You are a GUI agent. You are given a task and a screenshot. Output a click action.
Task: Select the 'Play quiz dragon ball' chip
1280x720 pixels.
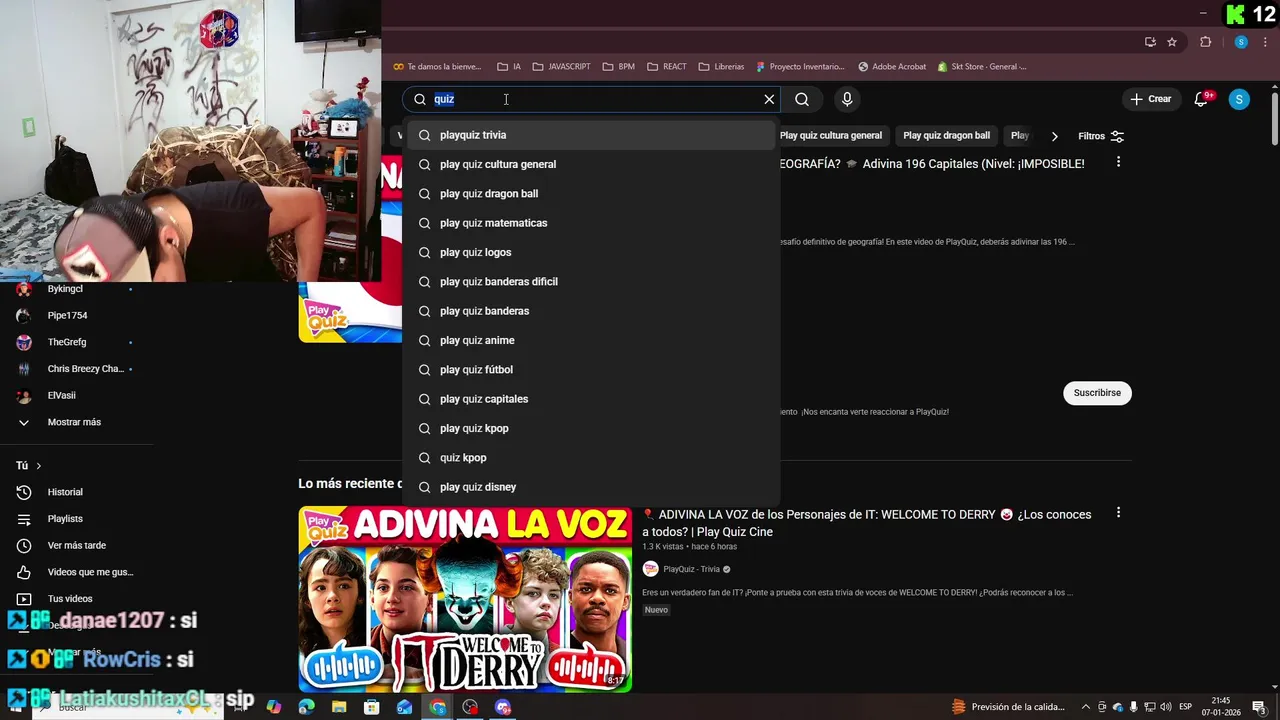click(946, 136)
